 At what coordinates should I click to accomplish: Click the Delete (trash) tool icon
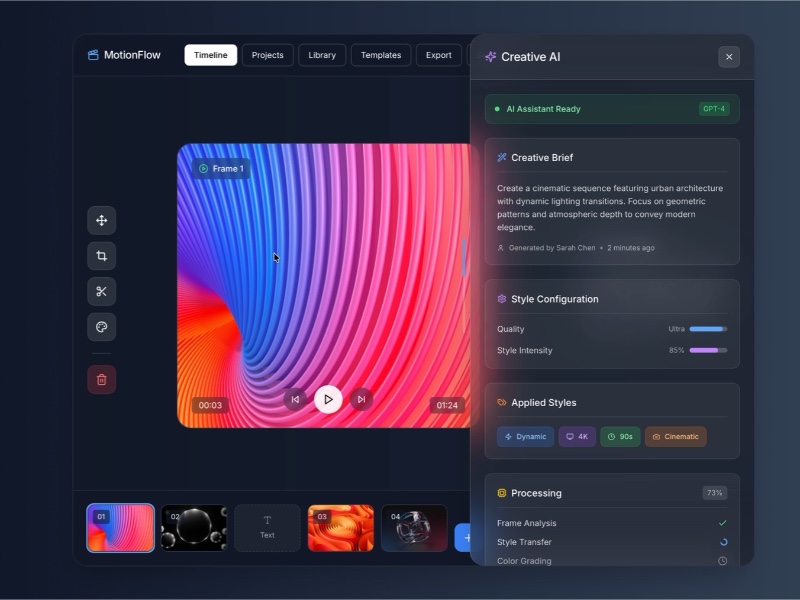(x=101, y=379)
